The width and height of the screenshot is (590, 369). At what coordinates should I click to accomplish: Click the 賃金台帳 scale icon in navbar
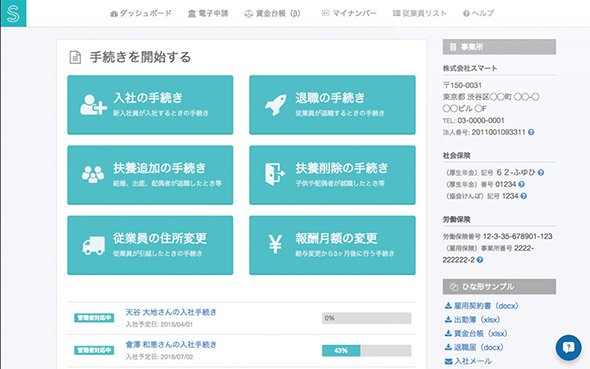click(248, 14)
